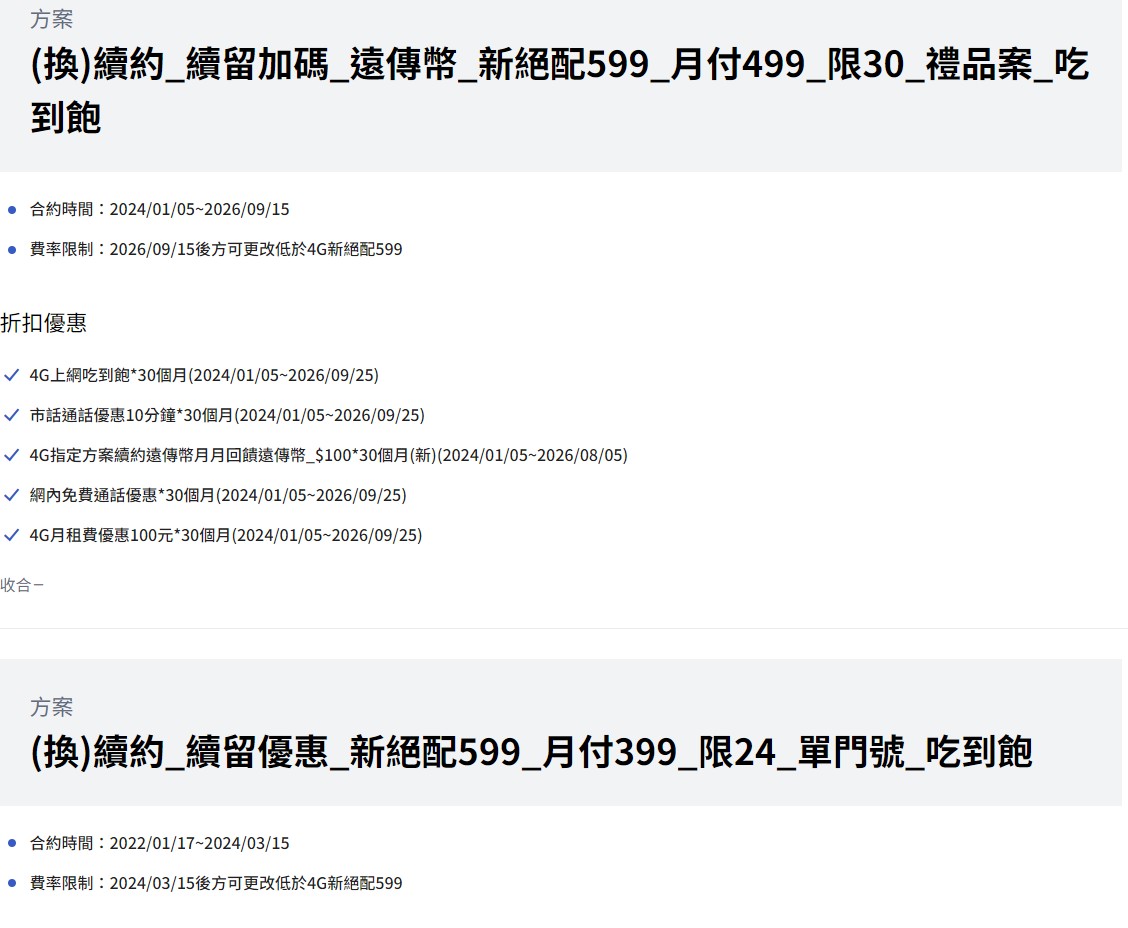Image resolution: width=1128 pixels, height=928 pixels.
Task: Click the 4G月租費優惠100元*30個月 discount text
Action: 226,535
